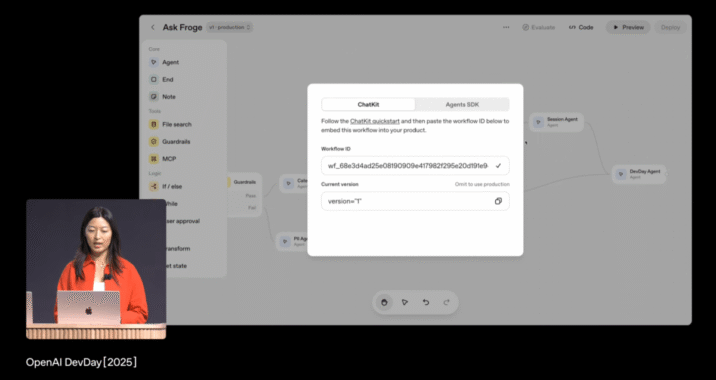Click the Session Agent node icon
The height and width of the screenshot is (380, 716).
538,122
